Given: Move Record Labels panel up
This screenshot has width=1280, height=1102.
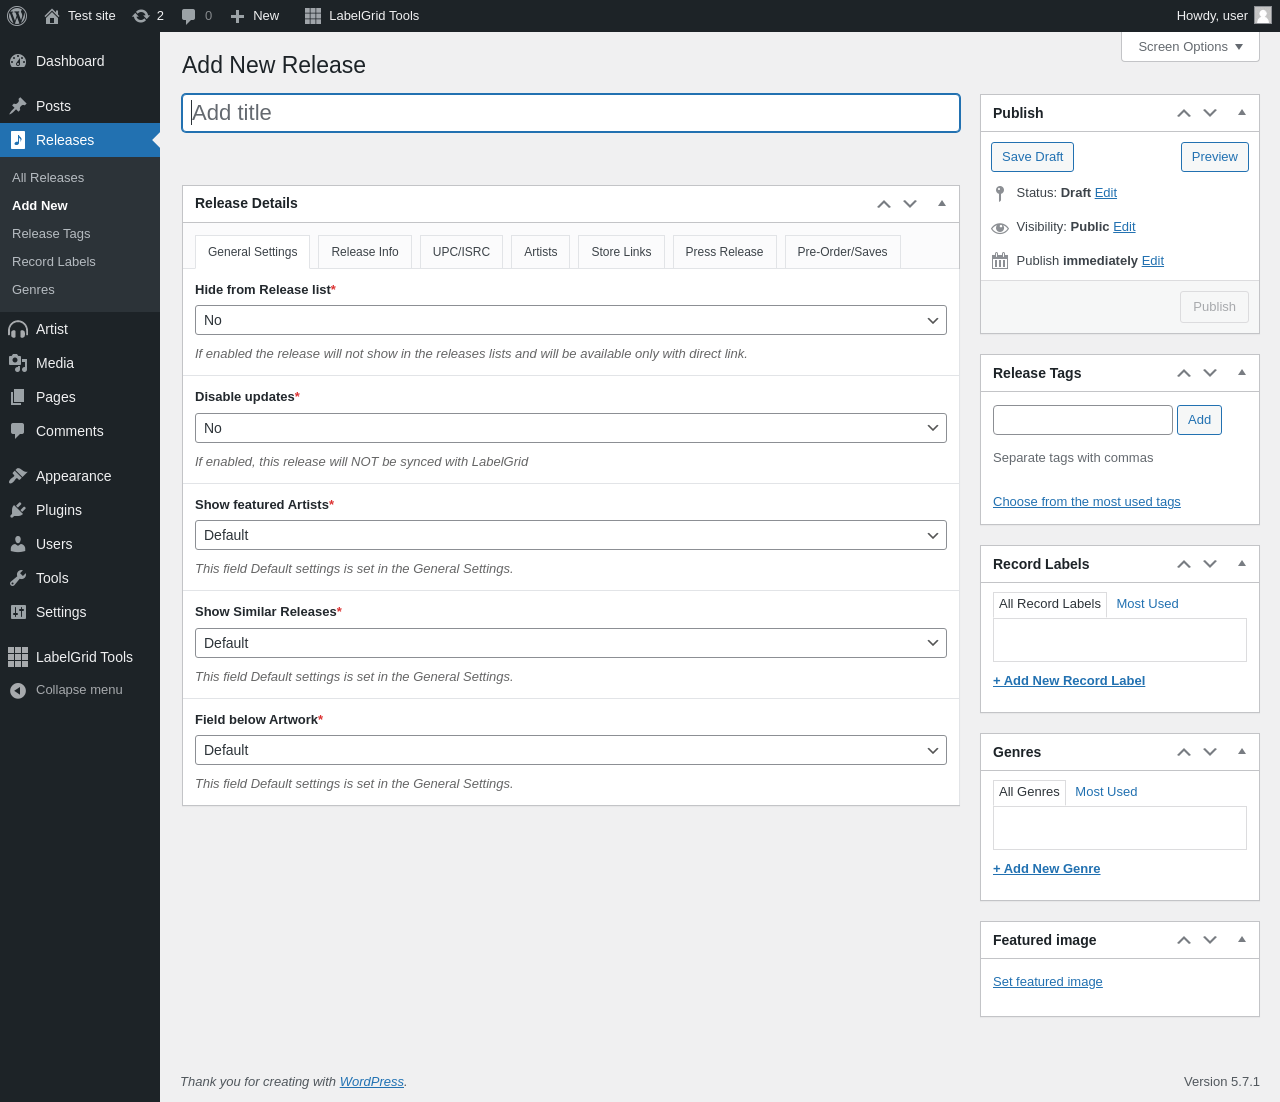Looking at the screenshot, I should pos(1184,564).
